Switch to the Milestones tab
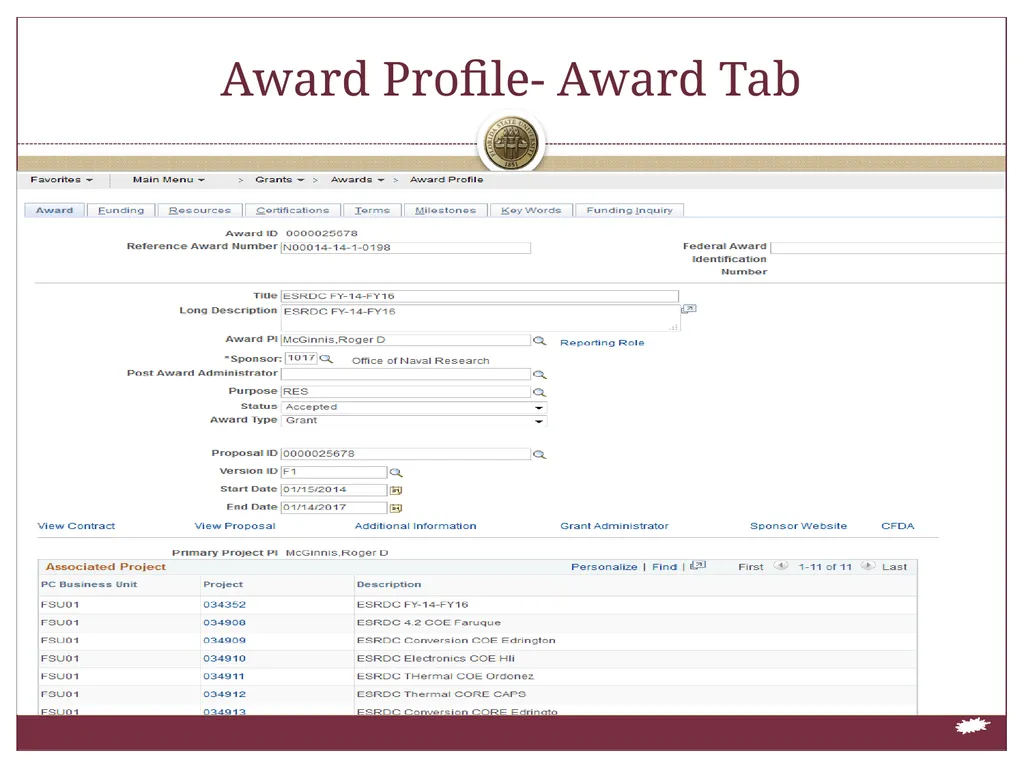Viewport: 1024px width, 768px height. (x=445, y=210)
